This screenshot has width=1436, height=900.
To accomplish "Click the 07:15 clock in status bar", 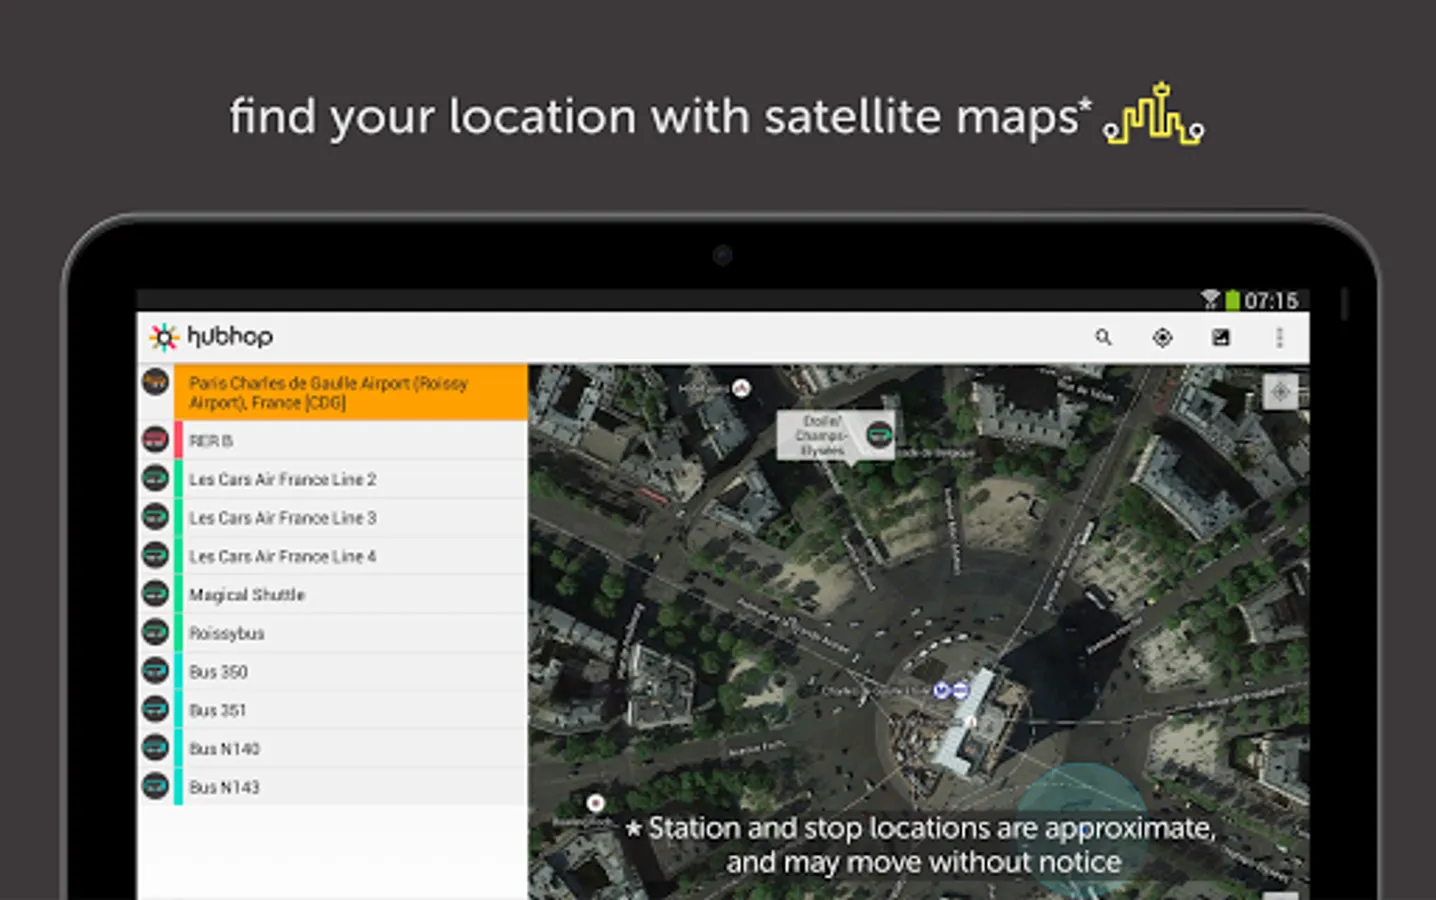I will pos(1271,300).
